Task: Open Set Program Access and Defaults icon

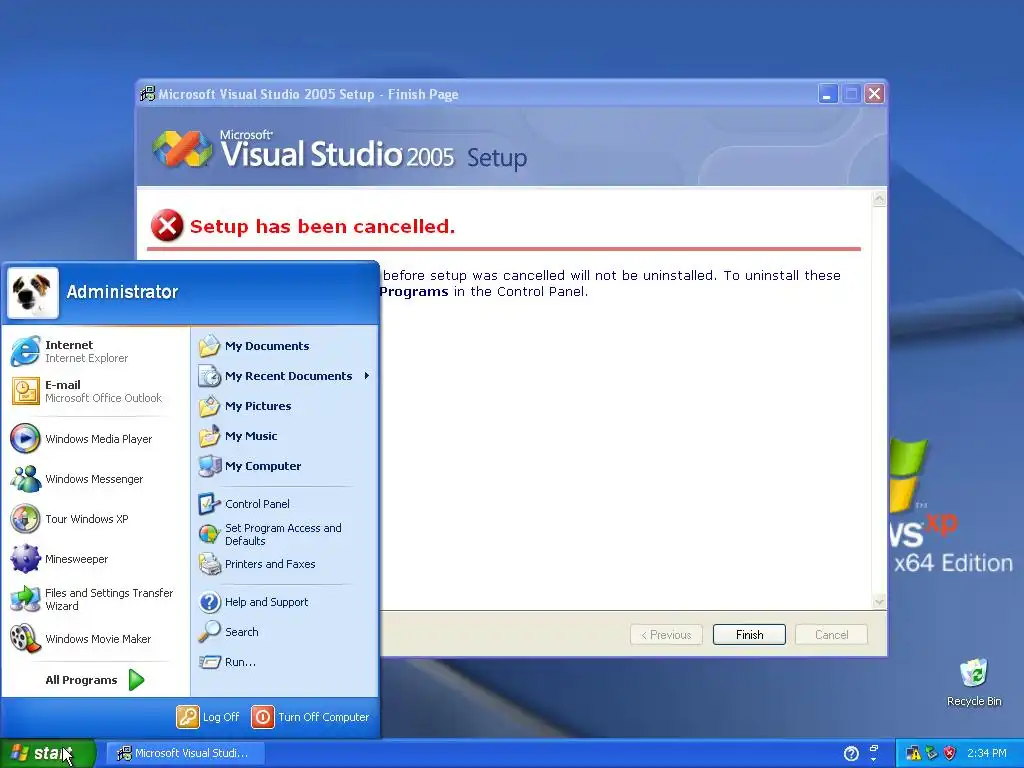Action: click(x=210, y=534)
